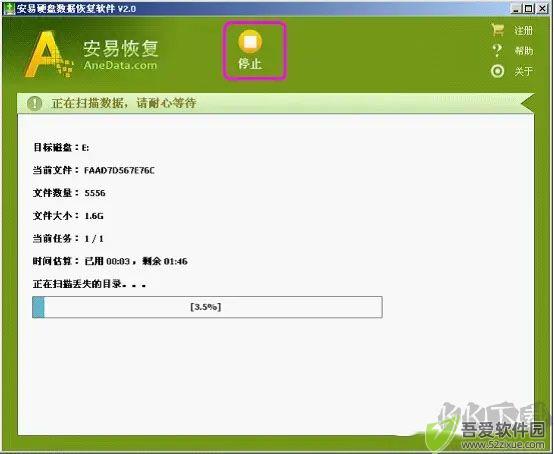Image resolution: width=554 pixels, height=454 pixels.
Task: Click the 停止 label under the stop icon
Action: [x=250, y=64]
